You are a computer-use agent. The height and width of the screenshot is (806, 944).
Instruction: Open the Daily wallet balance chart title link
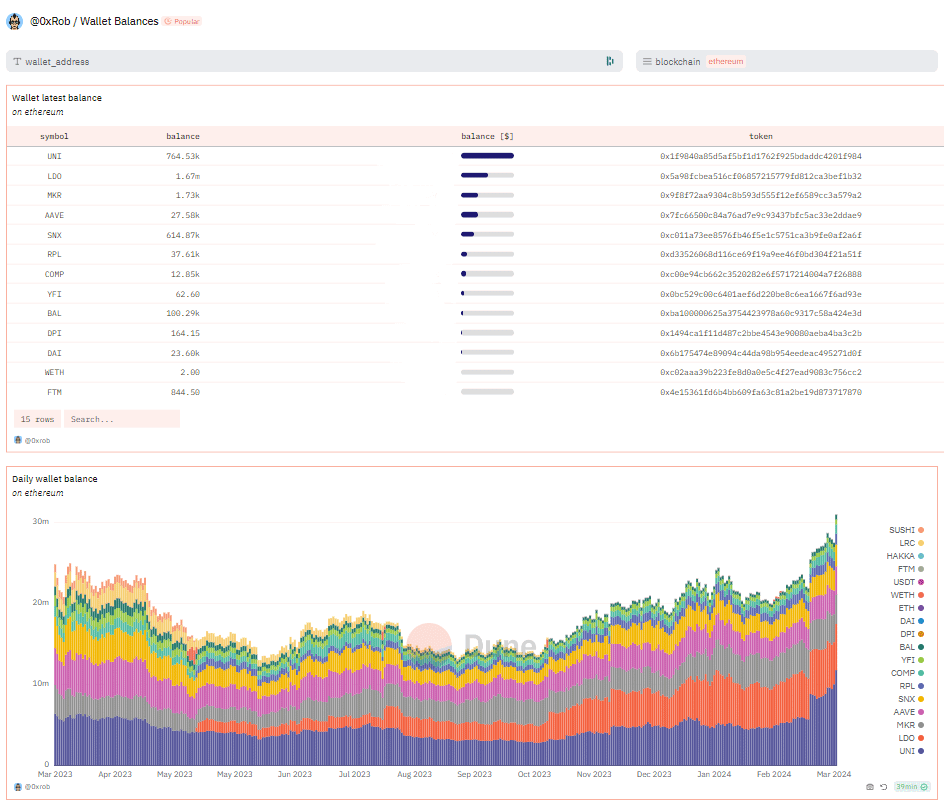pyautogui.click(x=55, y=479)
